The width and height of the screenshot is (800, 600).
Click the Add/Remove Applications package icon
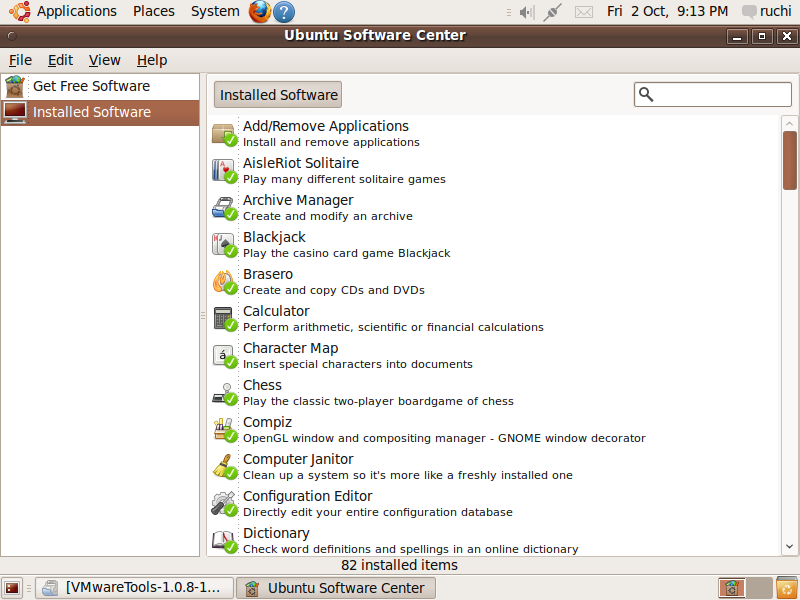coord(224,134)
